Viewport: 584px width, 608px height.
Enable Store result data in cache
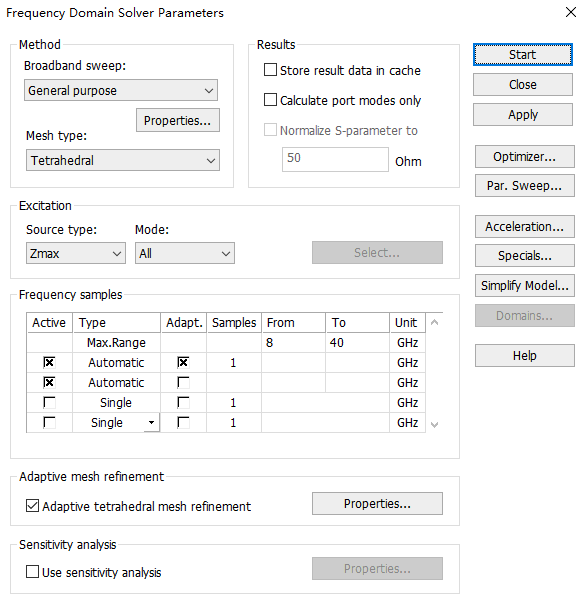[270, 70]
